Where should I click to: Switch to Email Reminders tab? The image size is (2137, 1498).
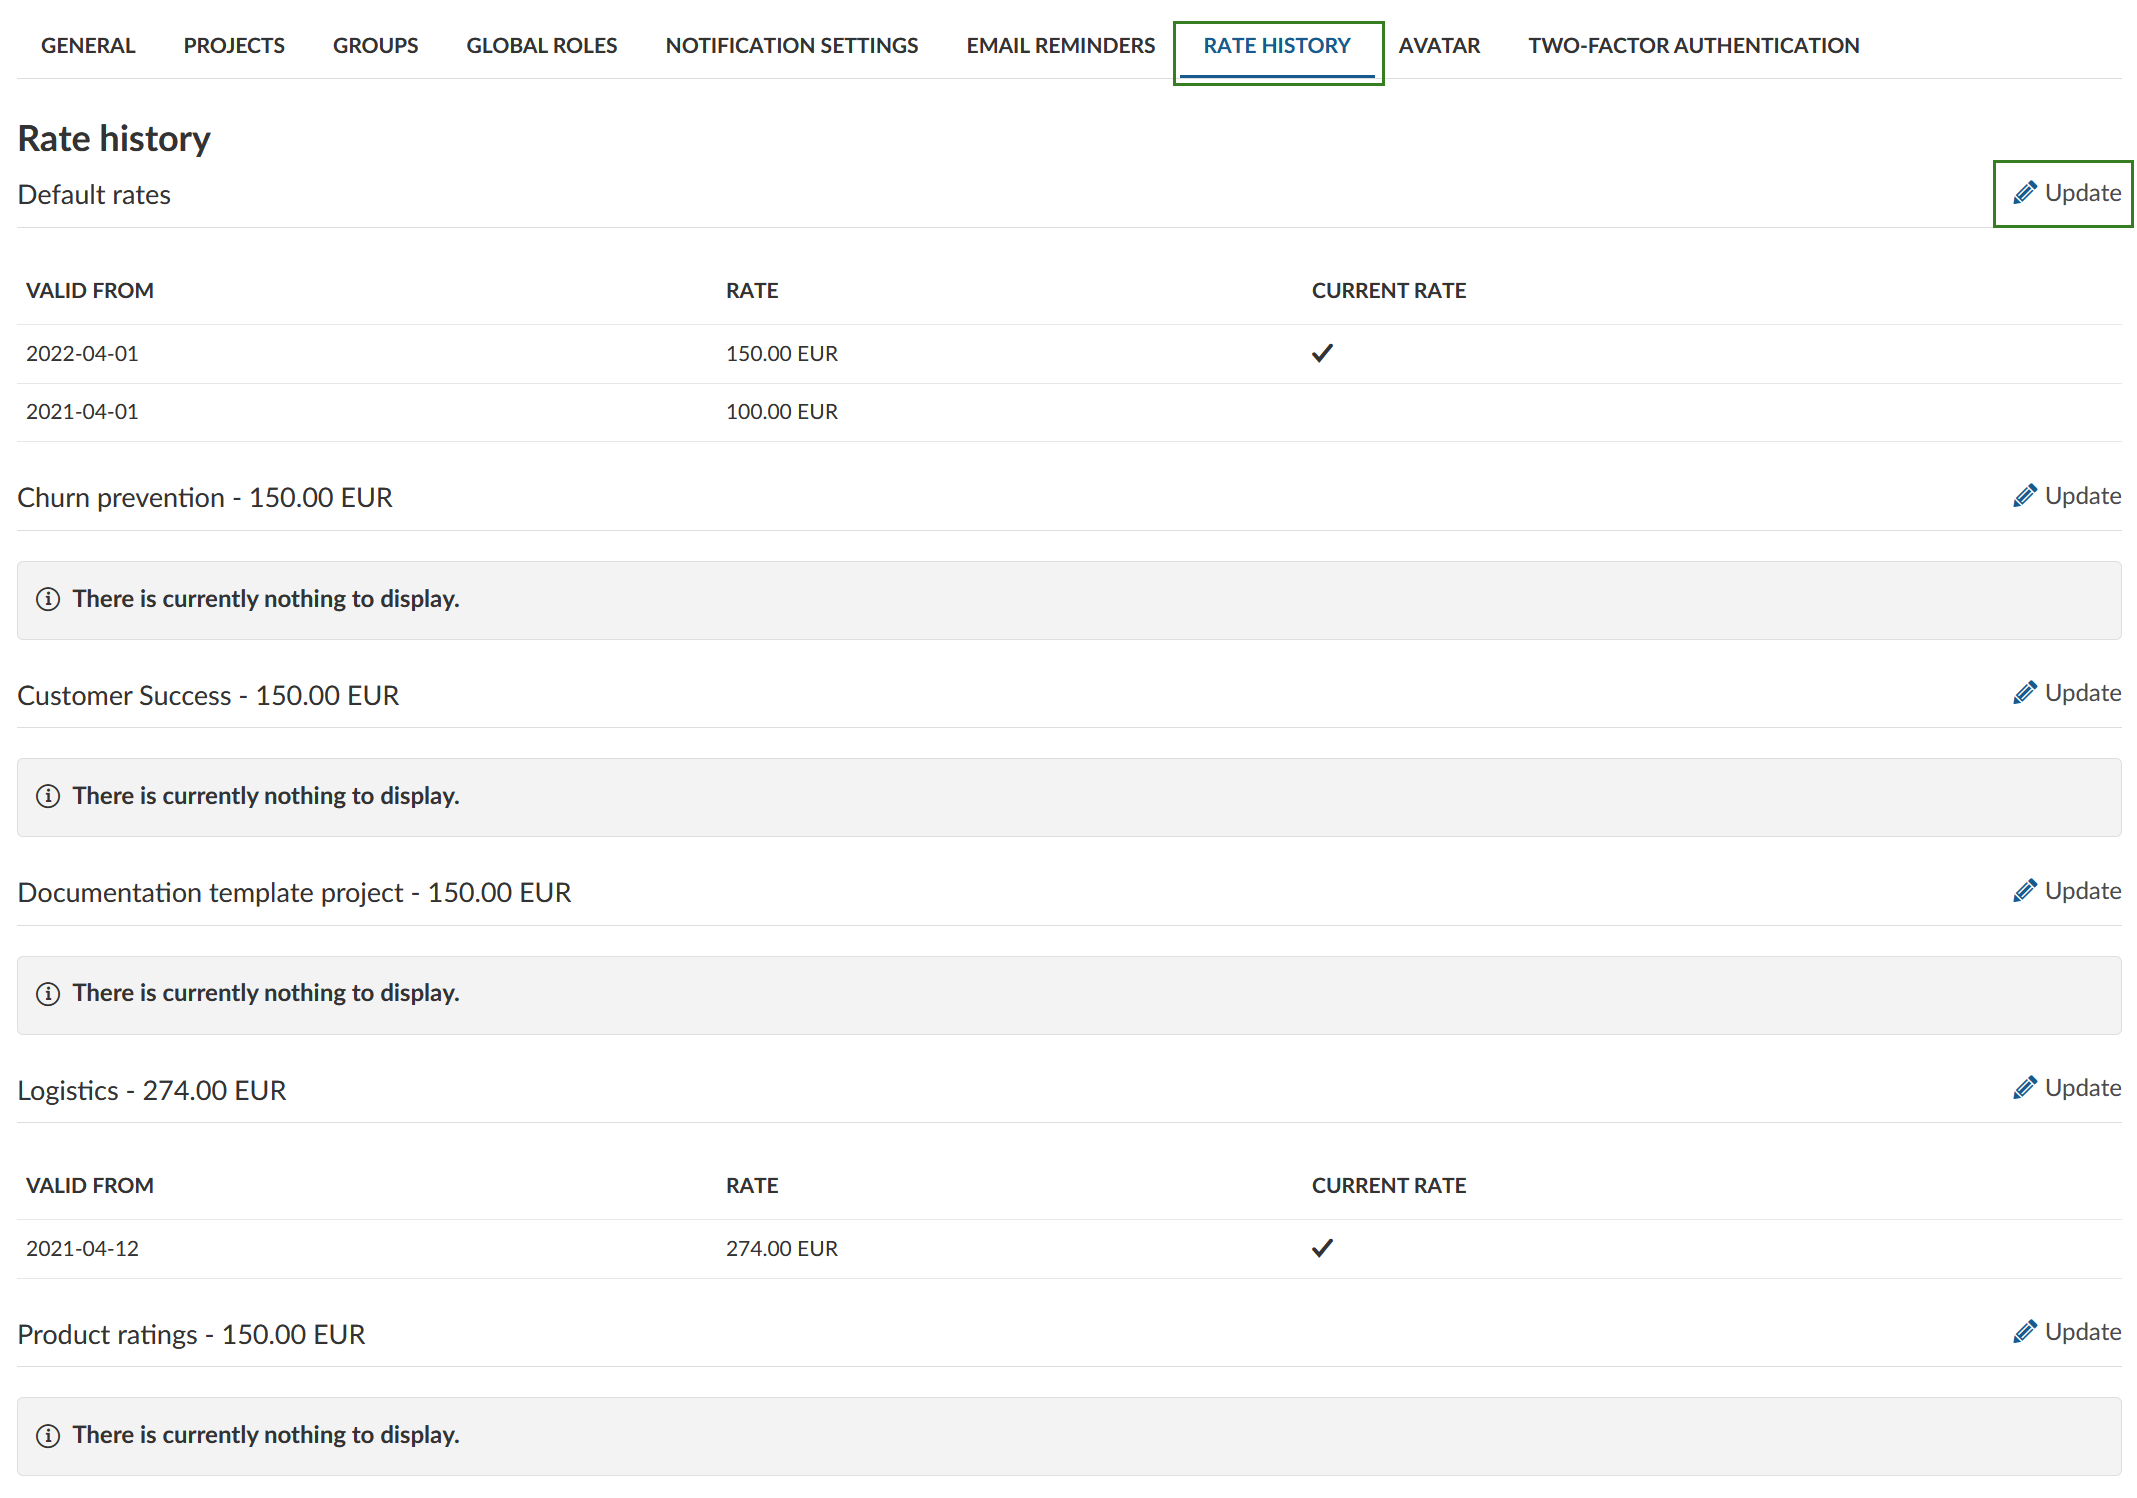click(1060, 46)
